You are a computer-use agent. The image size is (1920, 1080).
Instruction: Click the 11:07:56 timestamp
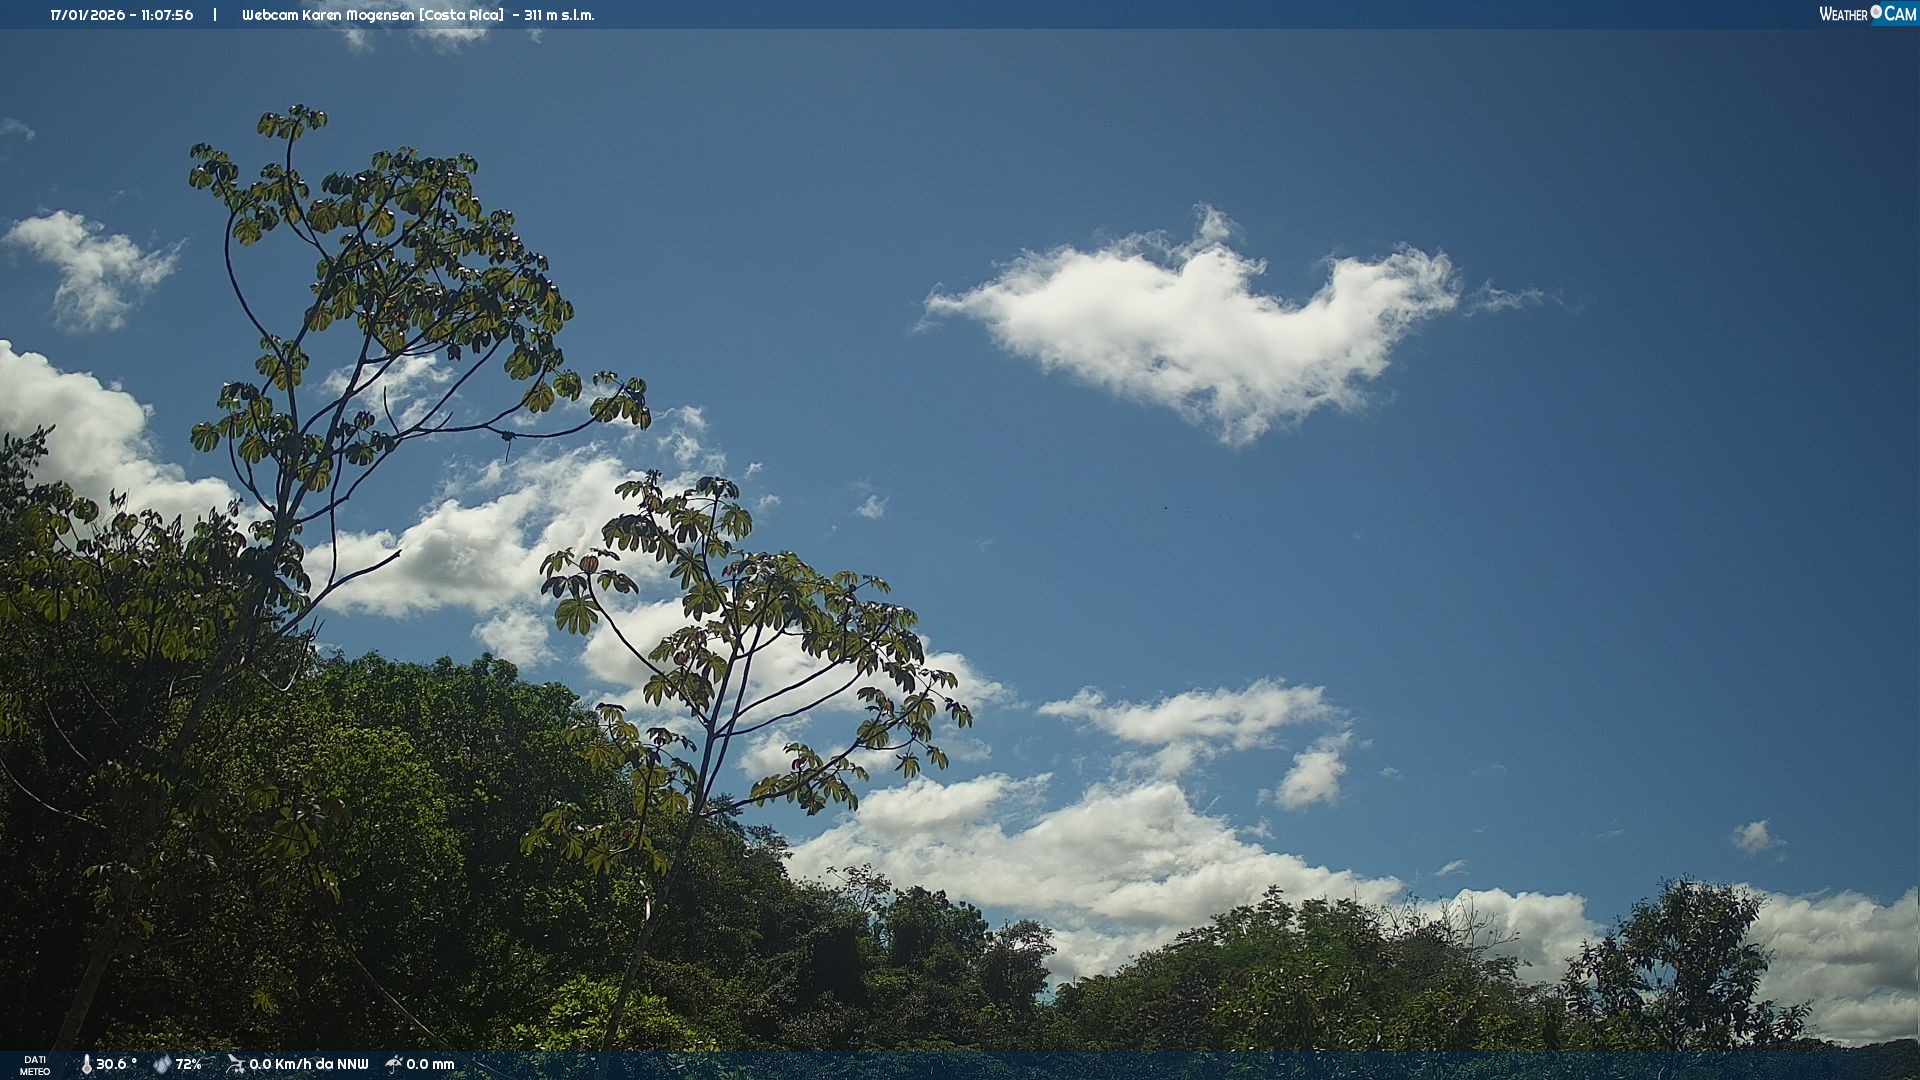coord(167,15)
